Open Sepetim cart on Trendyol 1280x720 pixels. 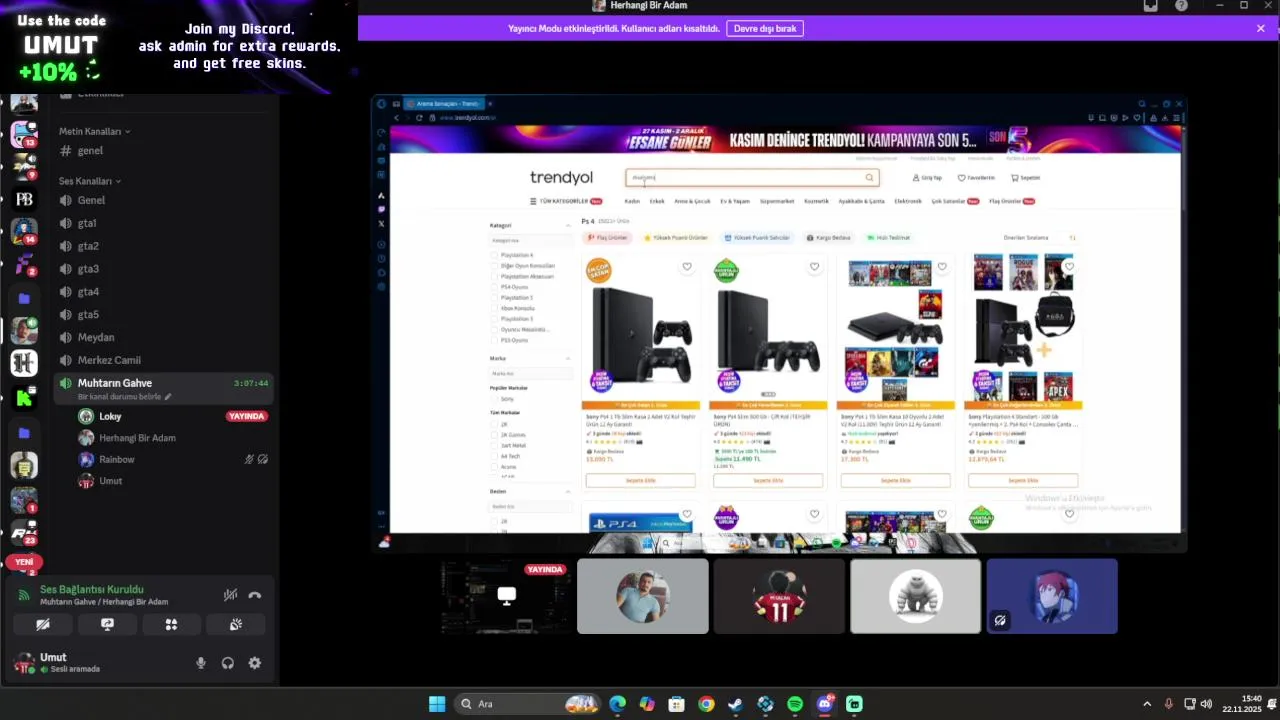(x=1026, y=178)
